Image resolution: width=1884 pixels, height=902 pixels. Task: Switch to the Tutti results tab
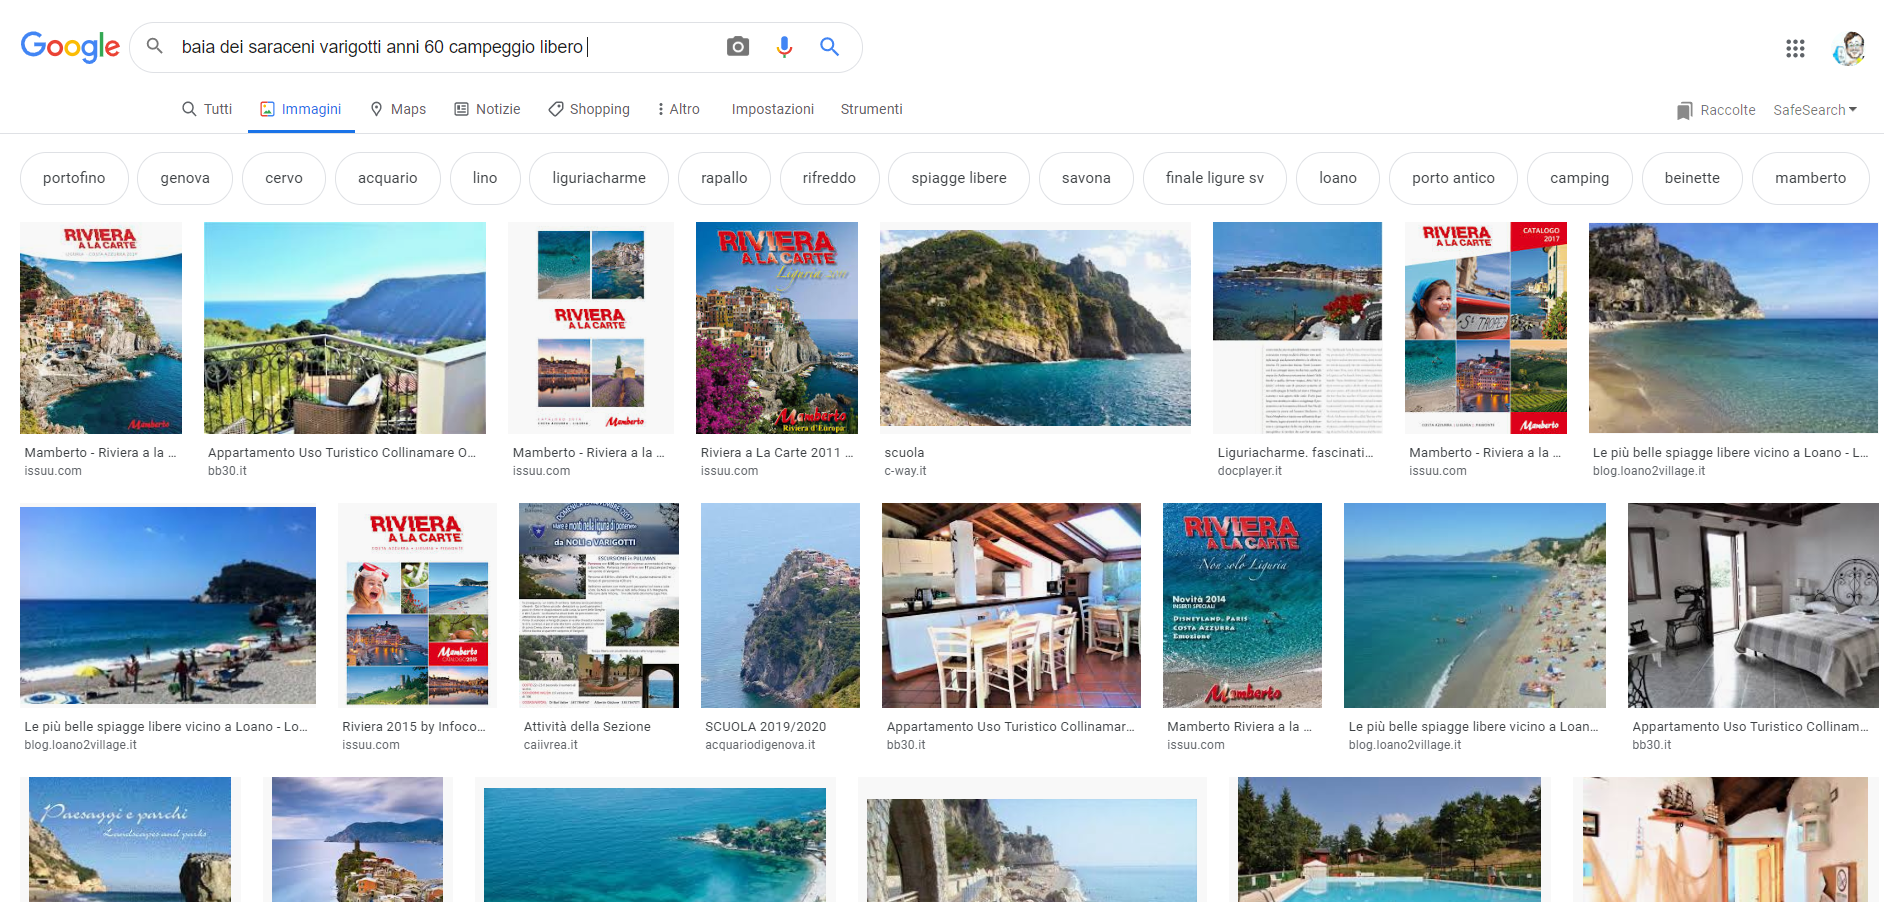click(207, 109)
